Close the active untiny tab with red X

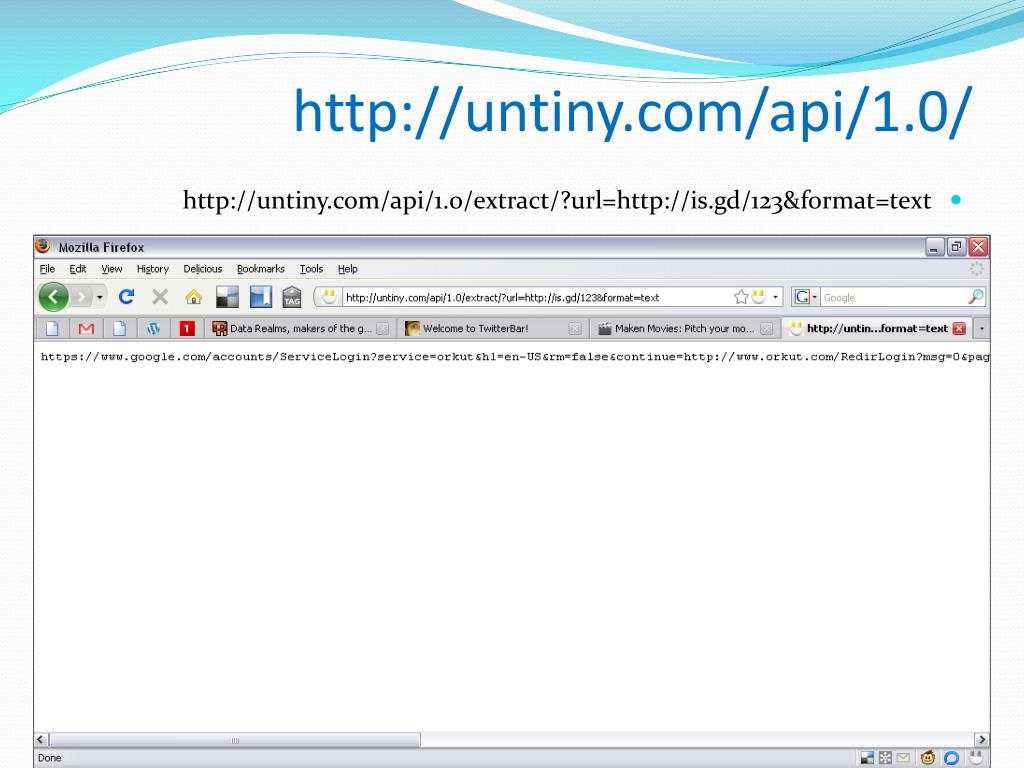tap(959, 328)
